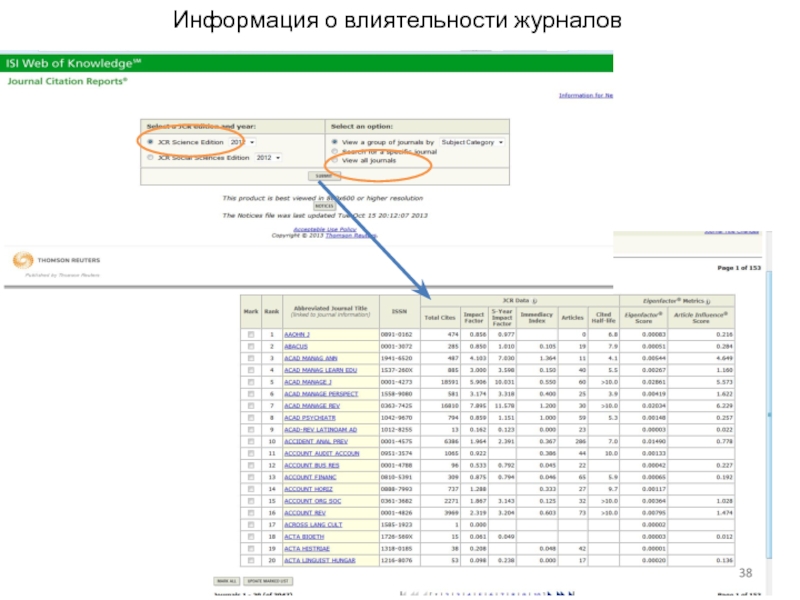Image resolution: width=800 pixels, height=600 pixels.
Task: Expand the Subject Category dropdown
Action: (x=472, y=142)
